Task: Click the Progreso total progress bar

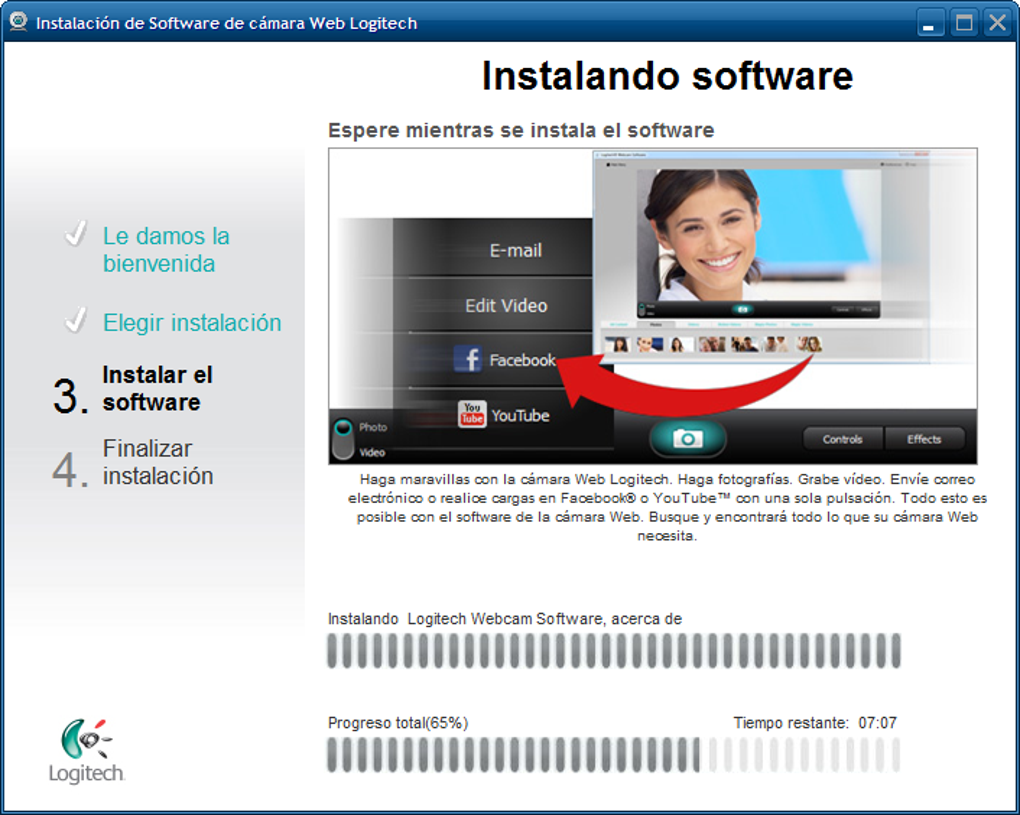Action: (x=614, y=755)
